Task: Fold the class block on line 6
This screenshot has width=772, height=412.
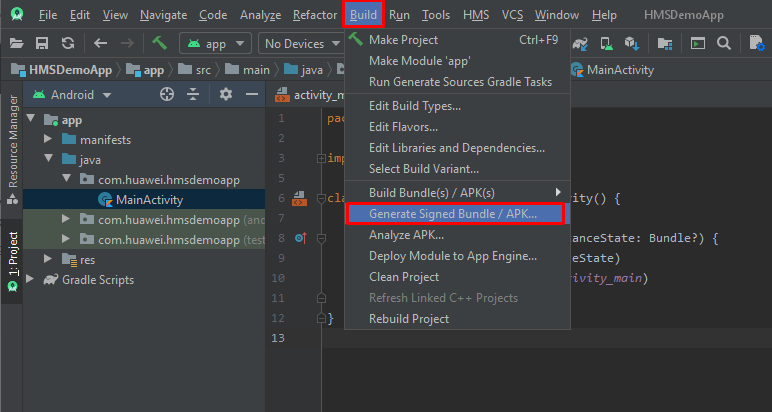Action: [x=322, y=199]
